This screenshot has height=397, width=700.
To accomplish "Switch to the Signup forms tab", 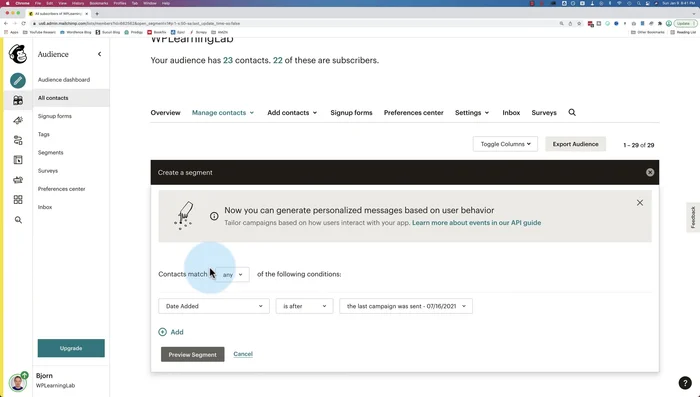I will click(x=351, y=113).
